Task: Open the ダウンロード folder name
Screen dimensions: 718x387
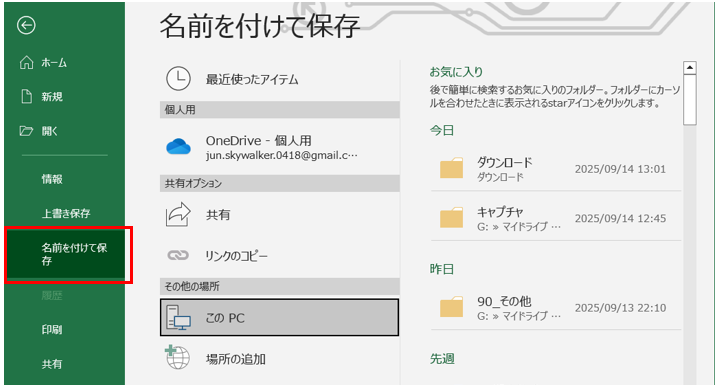Action: tap(505, 162)
